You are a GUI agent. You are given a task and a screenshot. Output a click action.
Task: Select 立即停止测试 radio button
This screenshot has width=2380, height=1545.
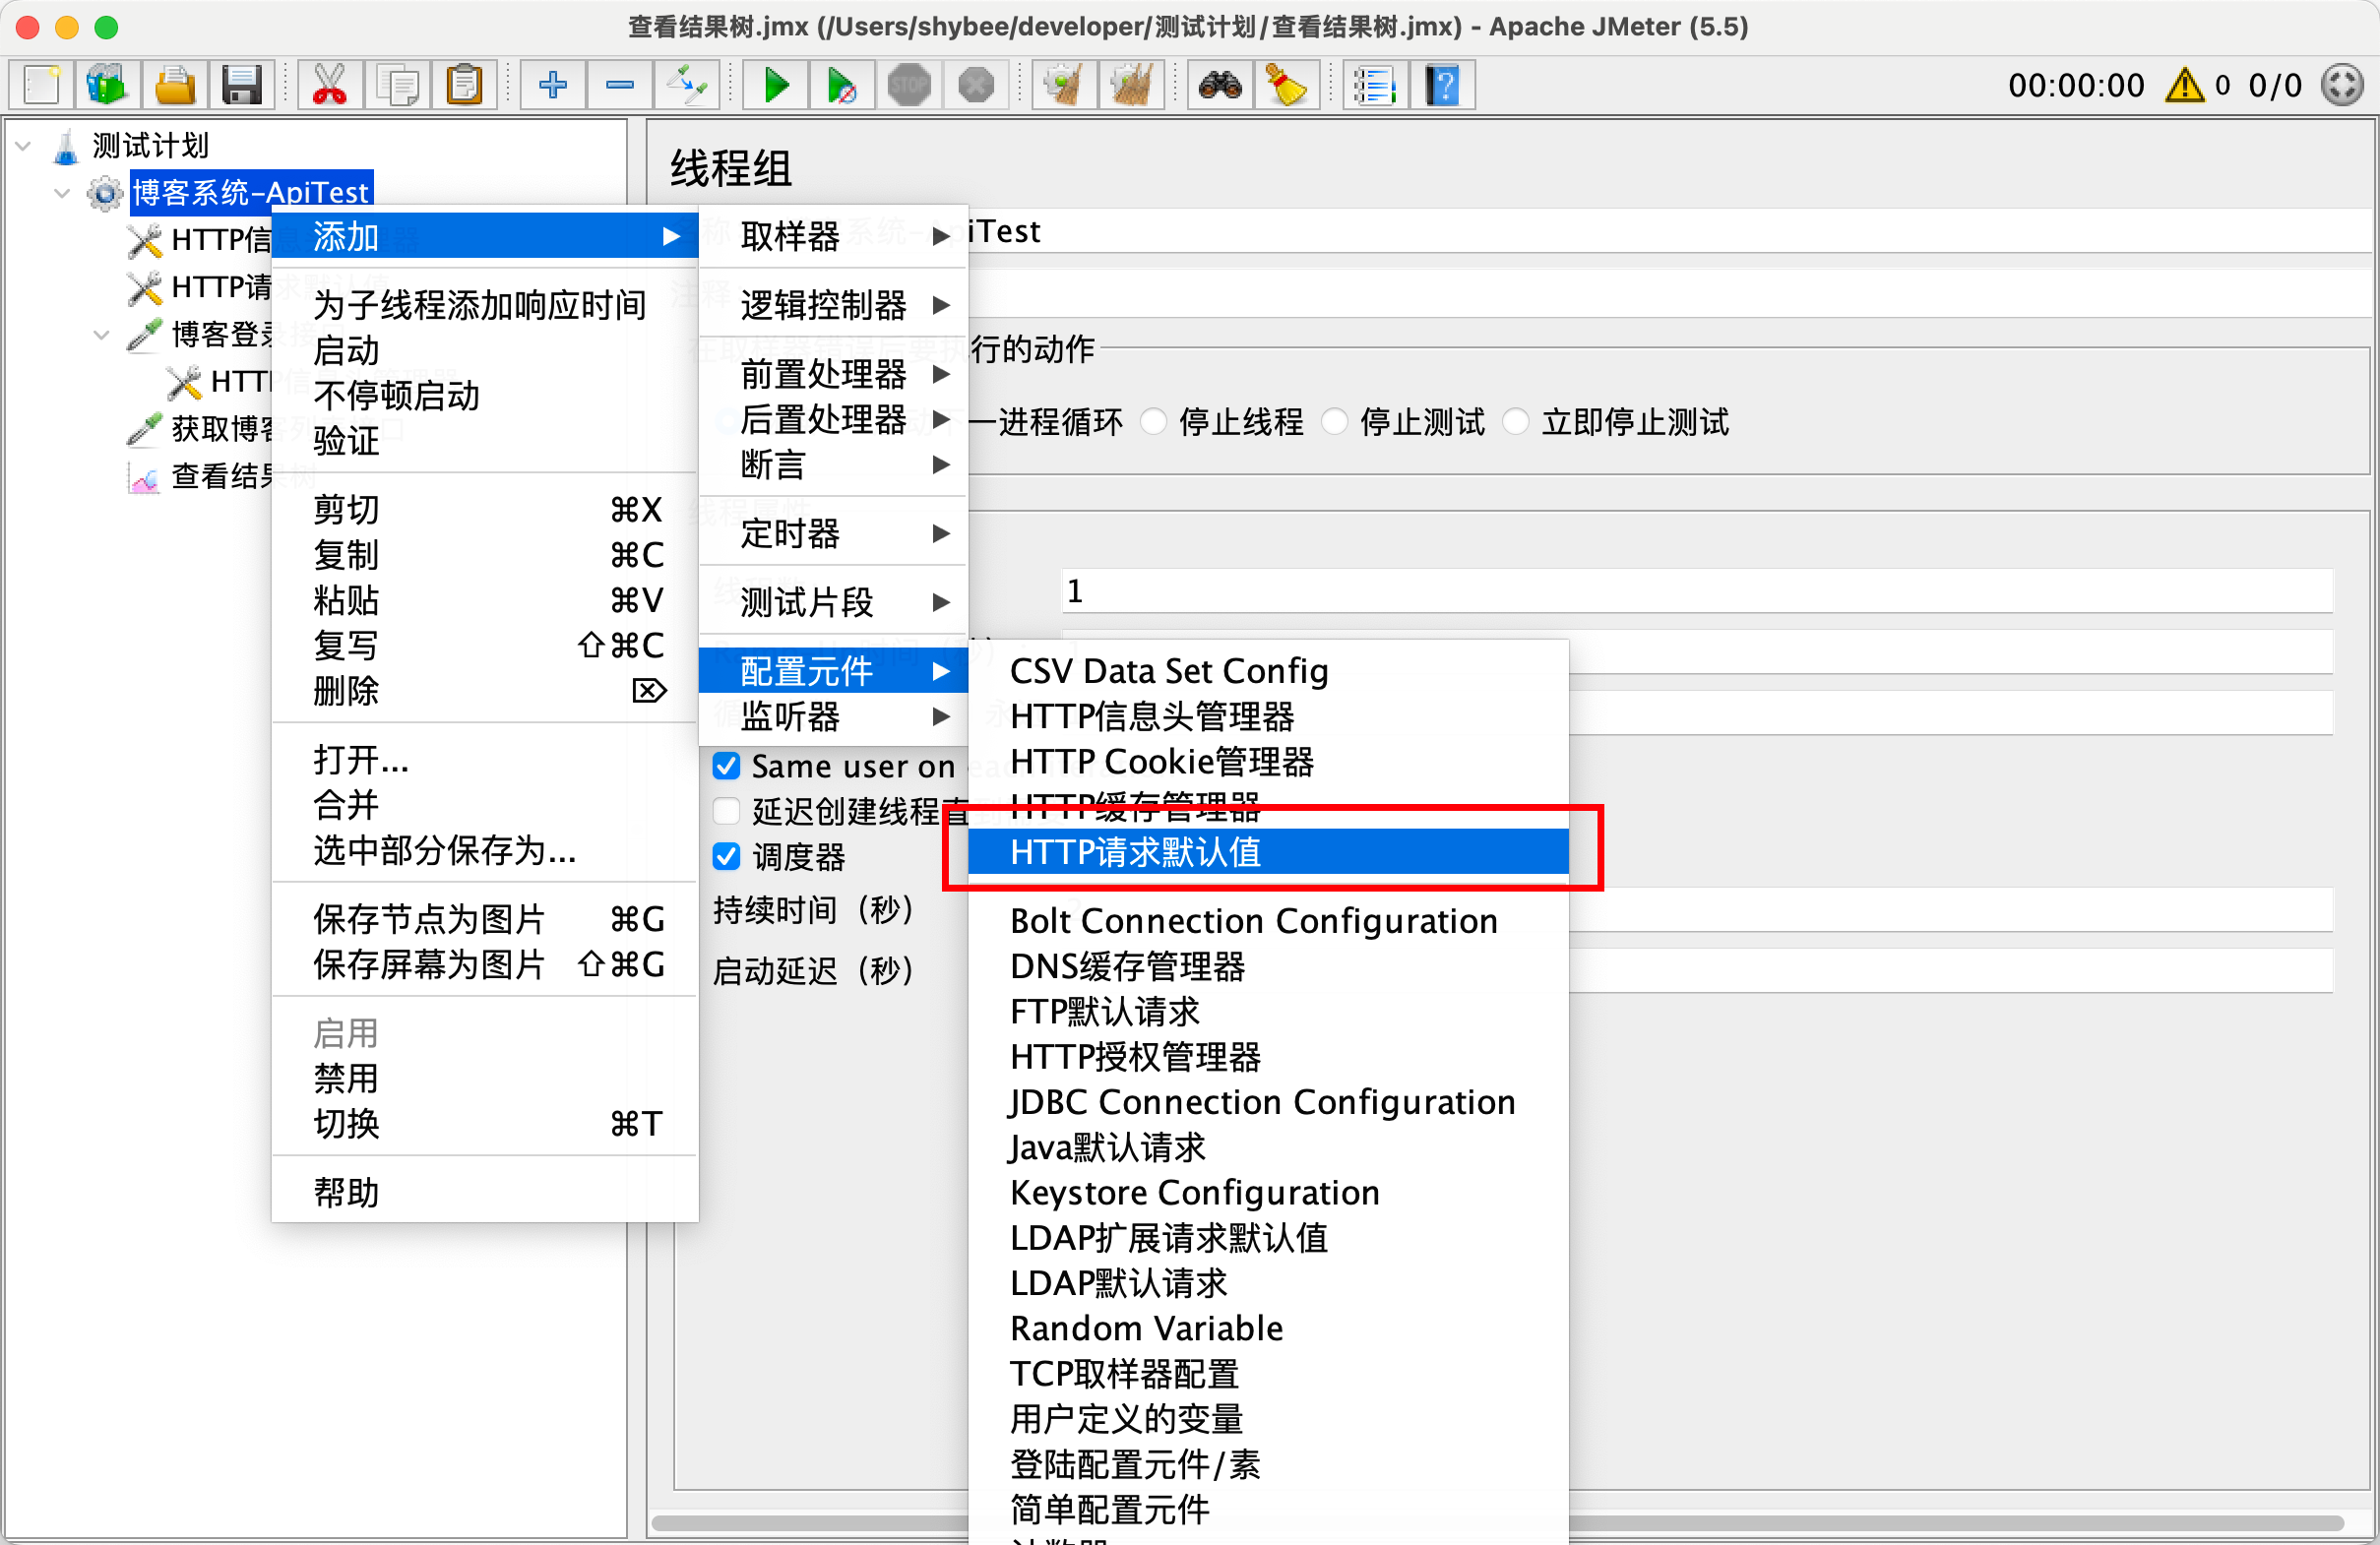coord(1516,422)
